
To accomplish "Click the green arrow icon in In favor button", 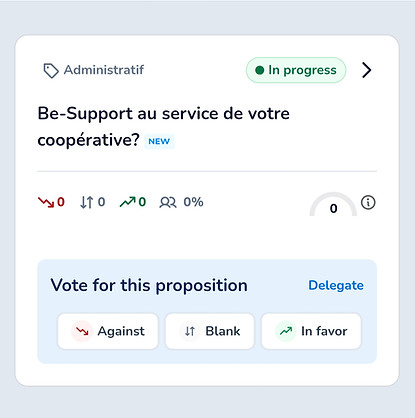I will (286, 331).
